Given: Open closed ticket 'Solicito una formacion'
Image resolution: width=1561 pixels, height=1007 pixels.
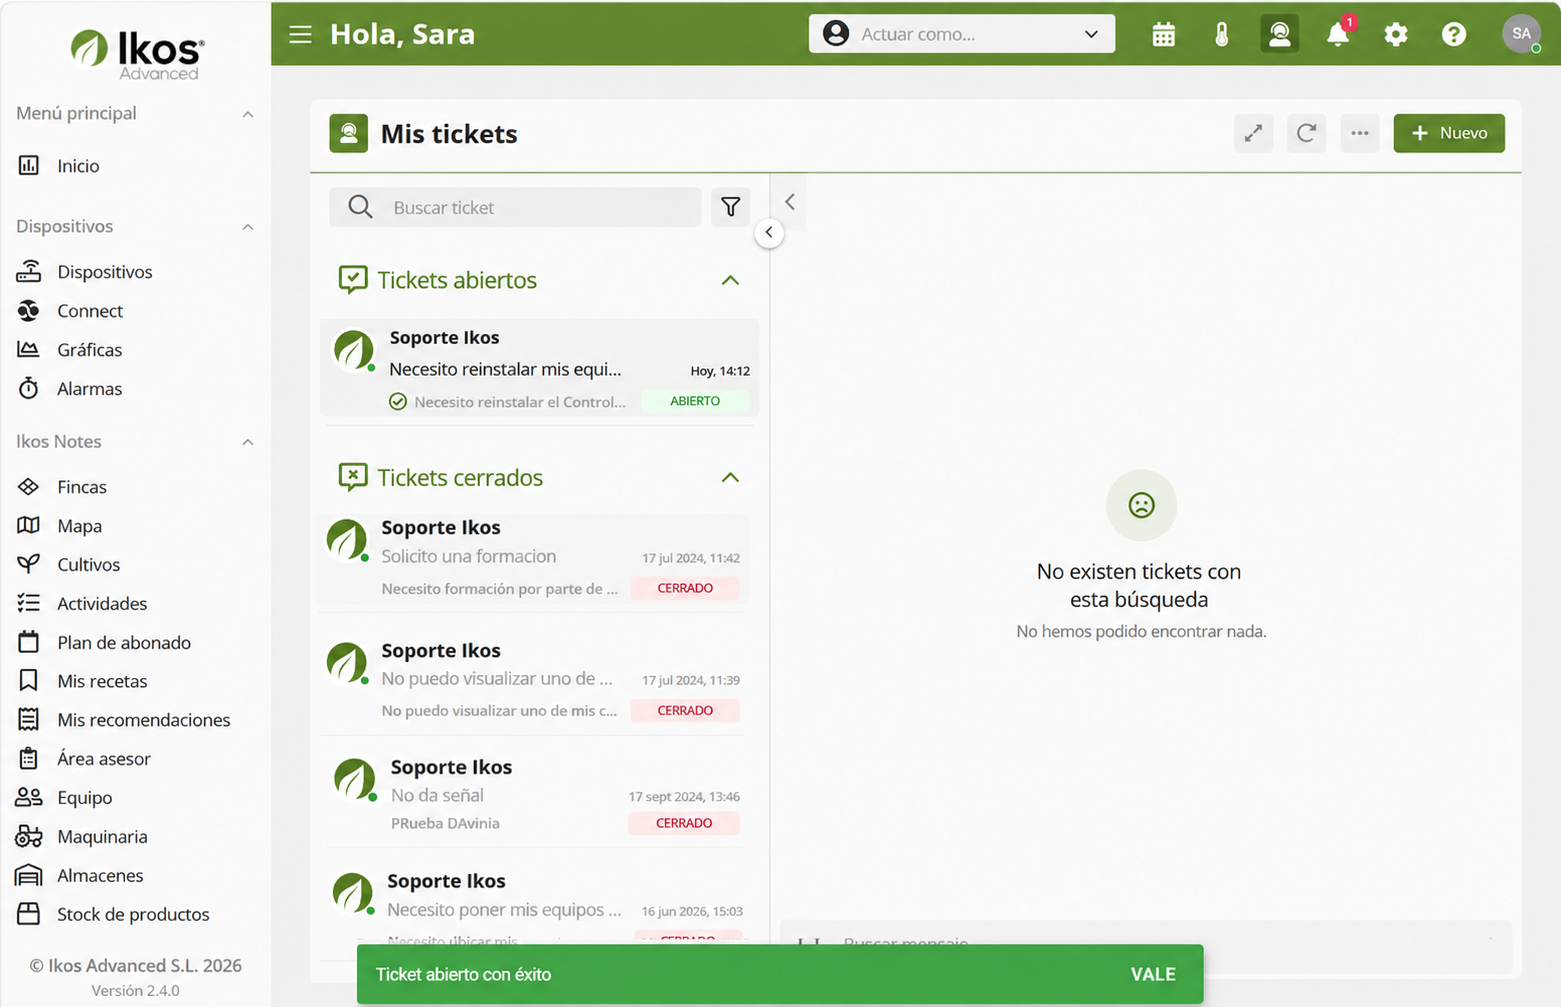Looking at the screenshot, I should pyautogui.click(x=532, y=558).
